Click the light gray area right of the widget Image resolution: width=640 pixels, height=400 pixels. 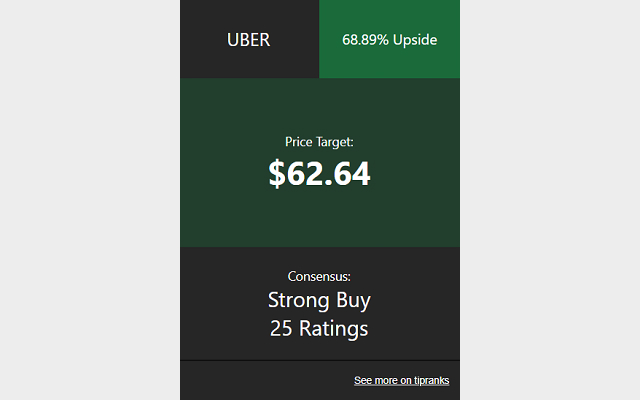[x=550, y=200]
